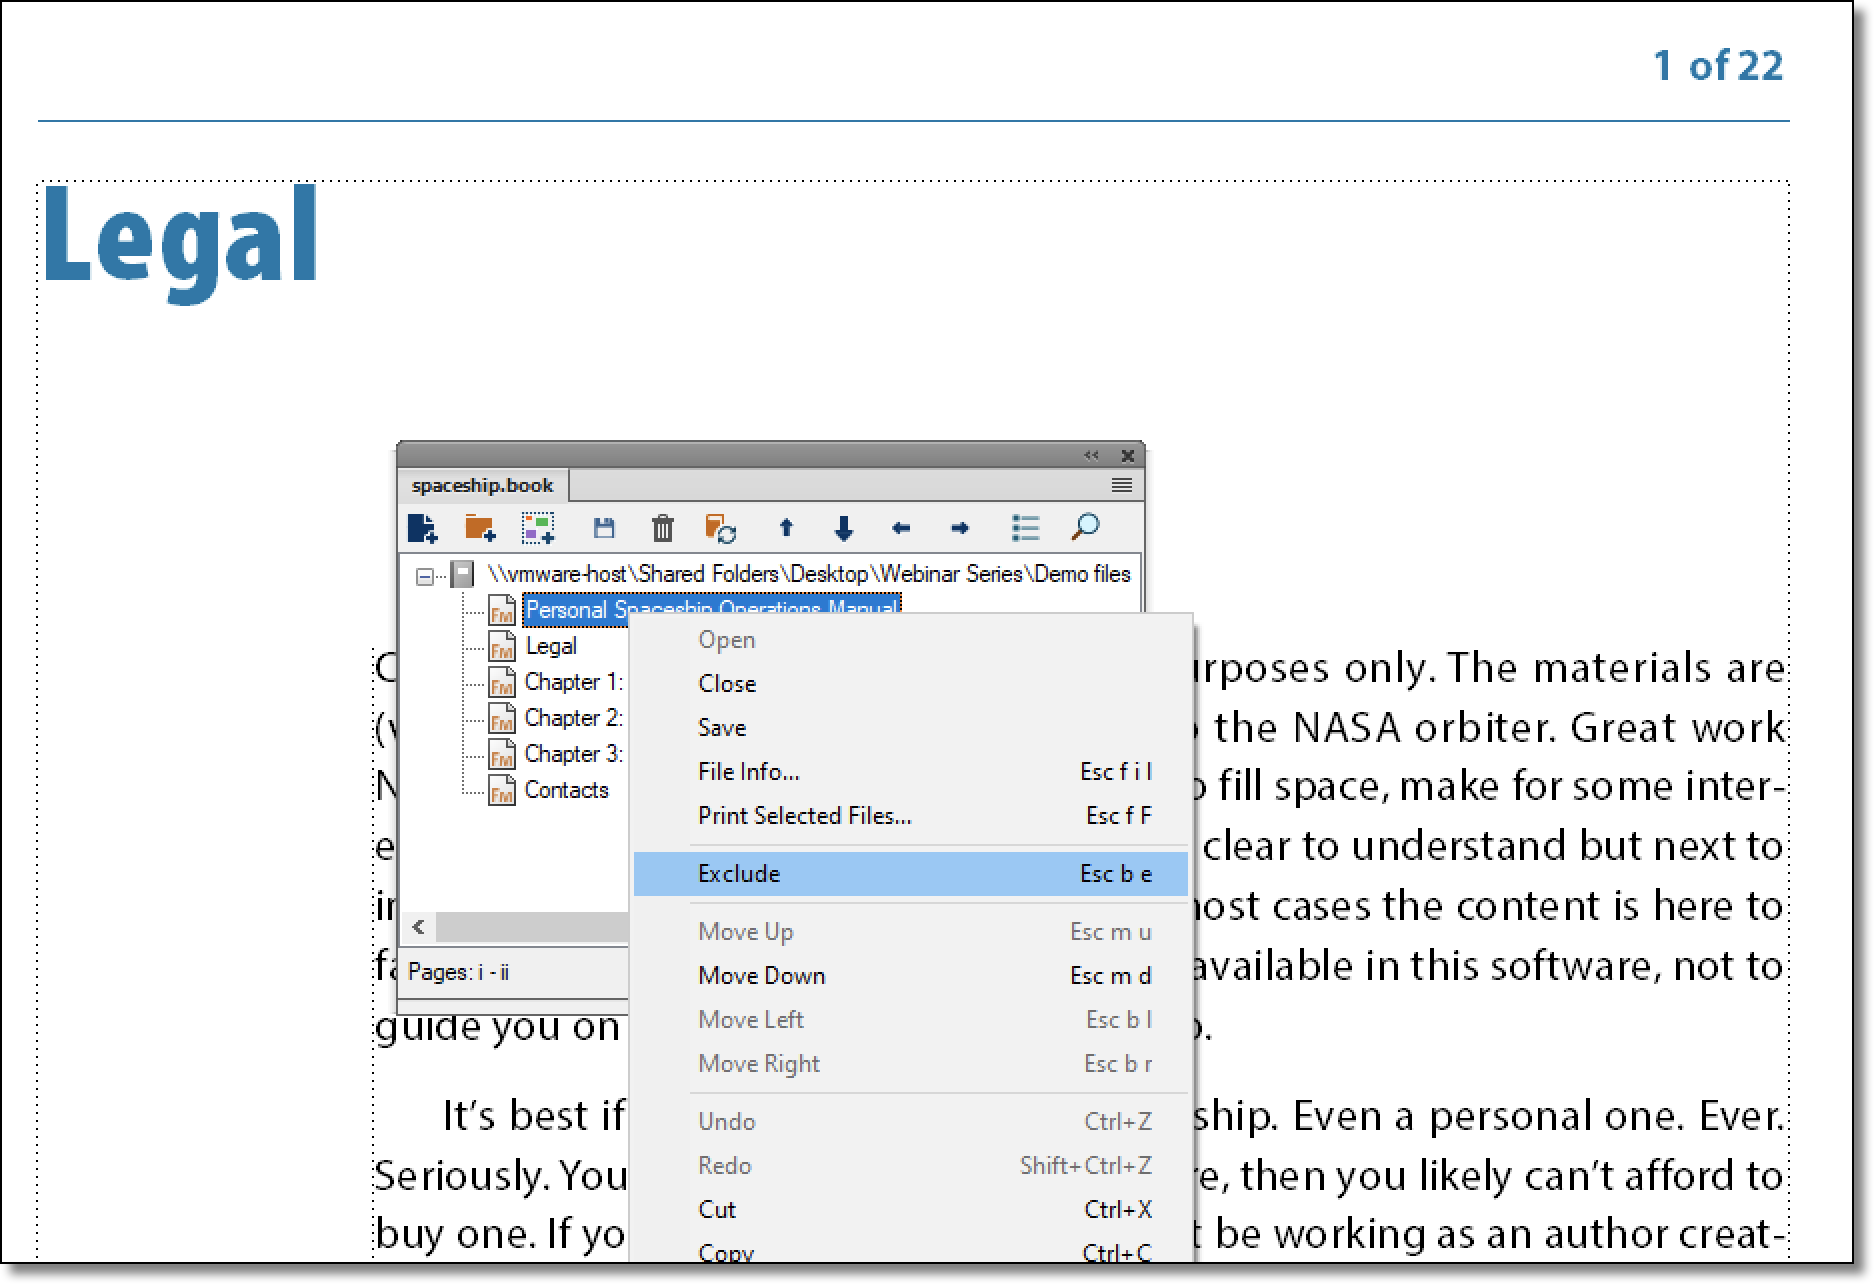Screen dimensions: 1874x1284
Task: Select Print Selected Files in the menu
Action: coord(805,815)
